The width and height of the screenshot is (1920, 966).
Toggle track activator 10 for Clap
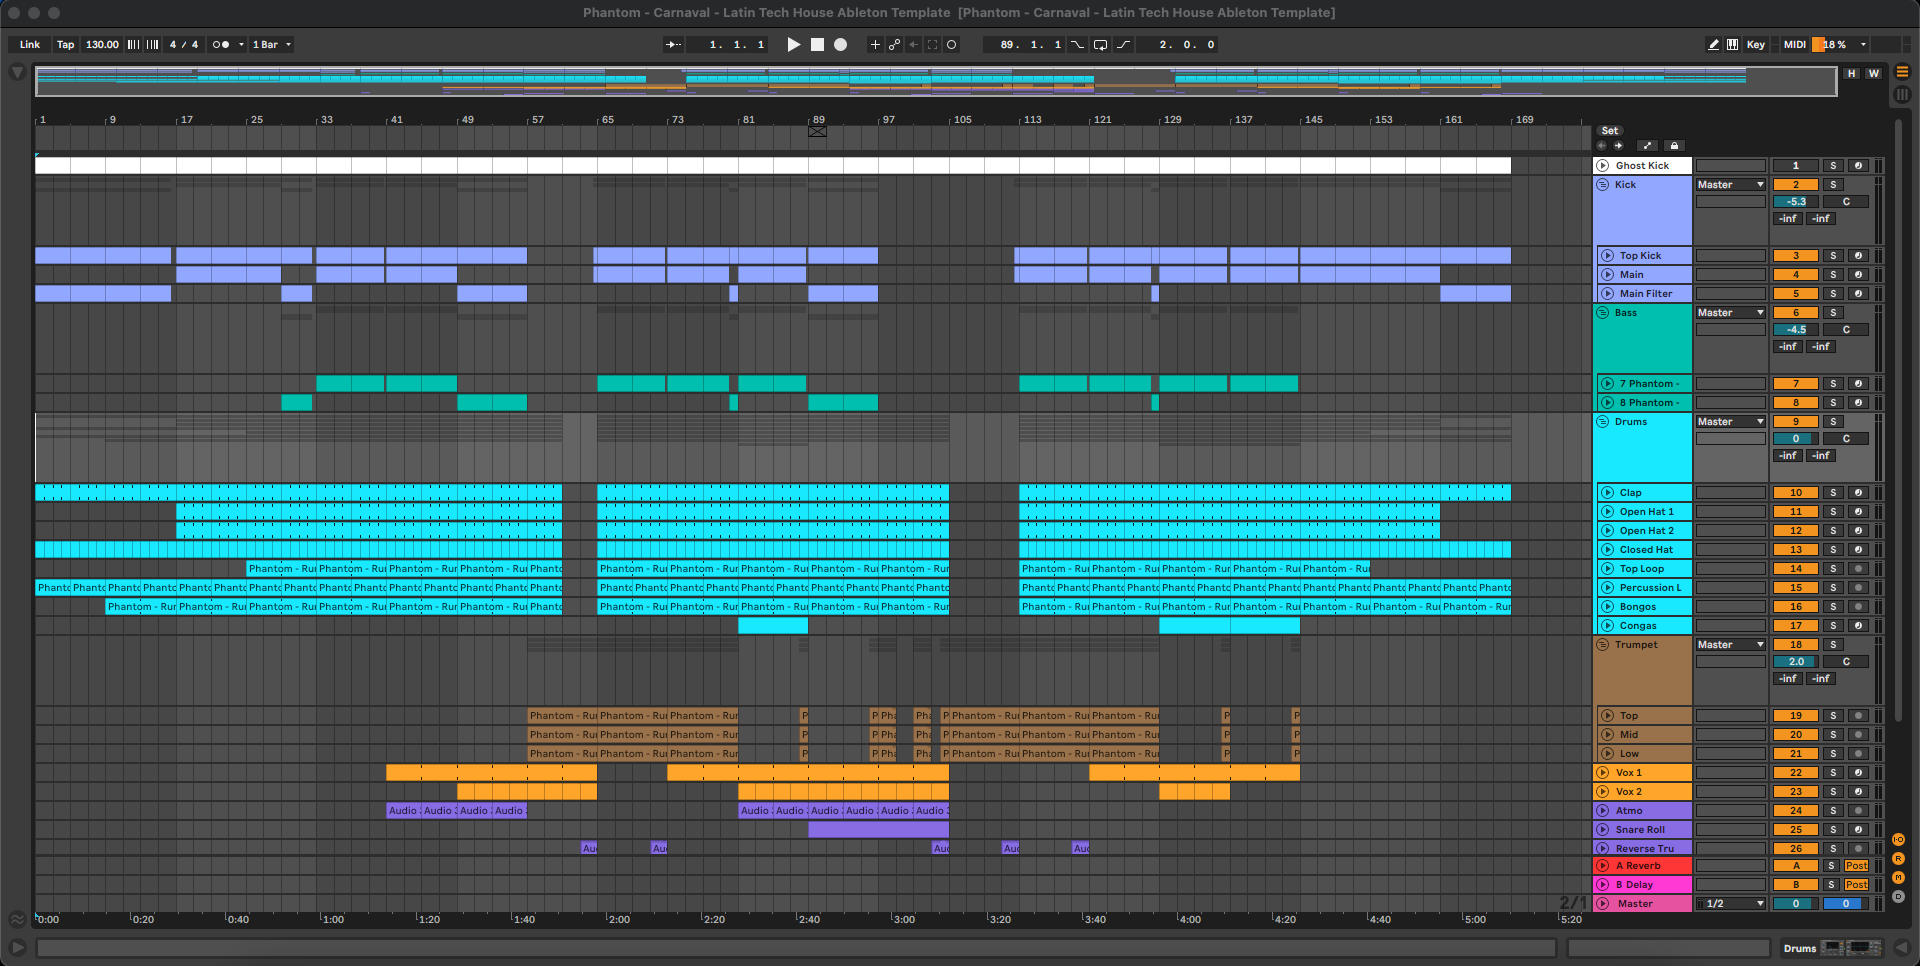click(x=1795, y=493)
